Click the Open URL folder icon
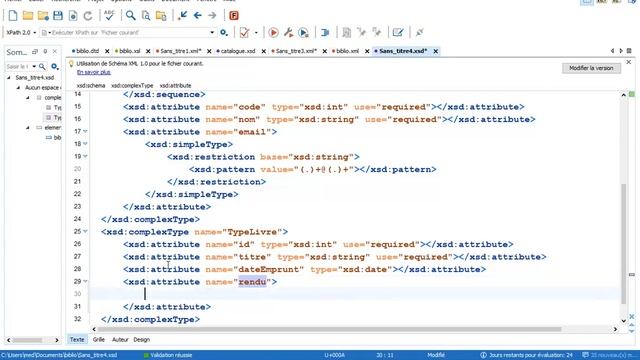The width and height of the screenshot is (640, 360). coord(43,16)
